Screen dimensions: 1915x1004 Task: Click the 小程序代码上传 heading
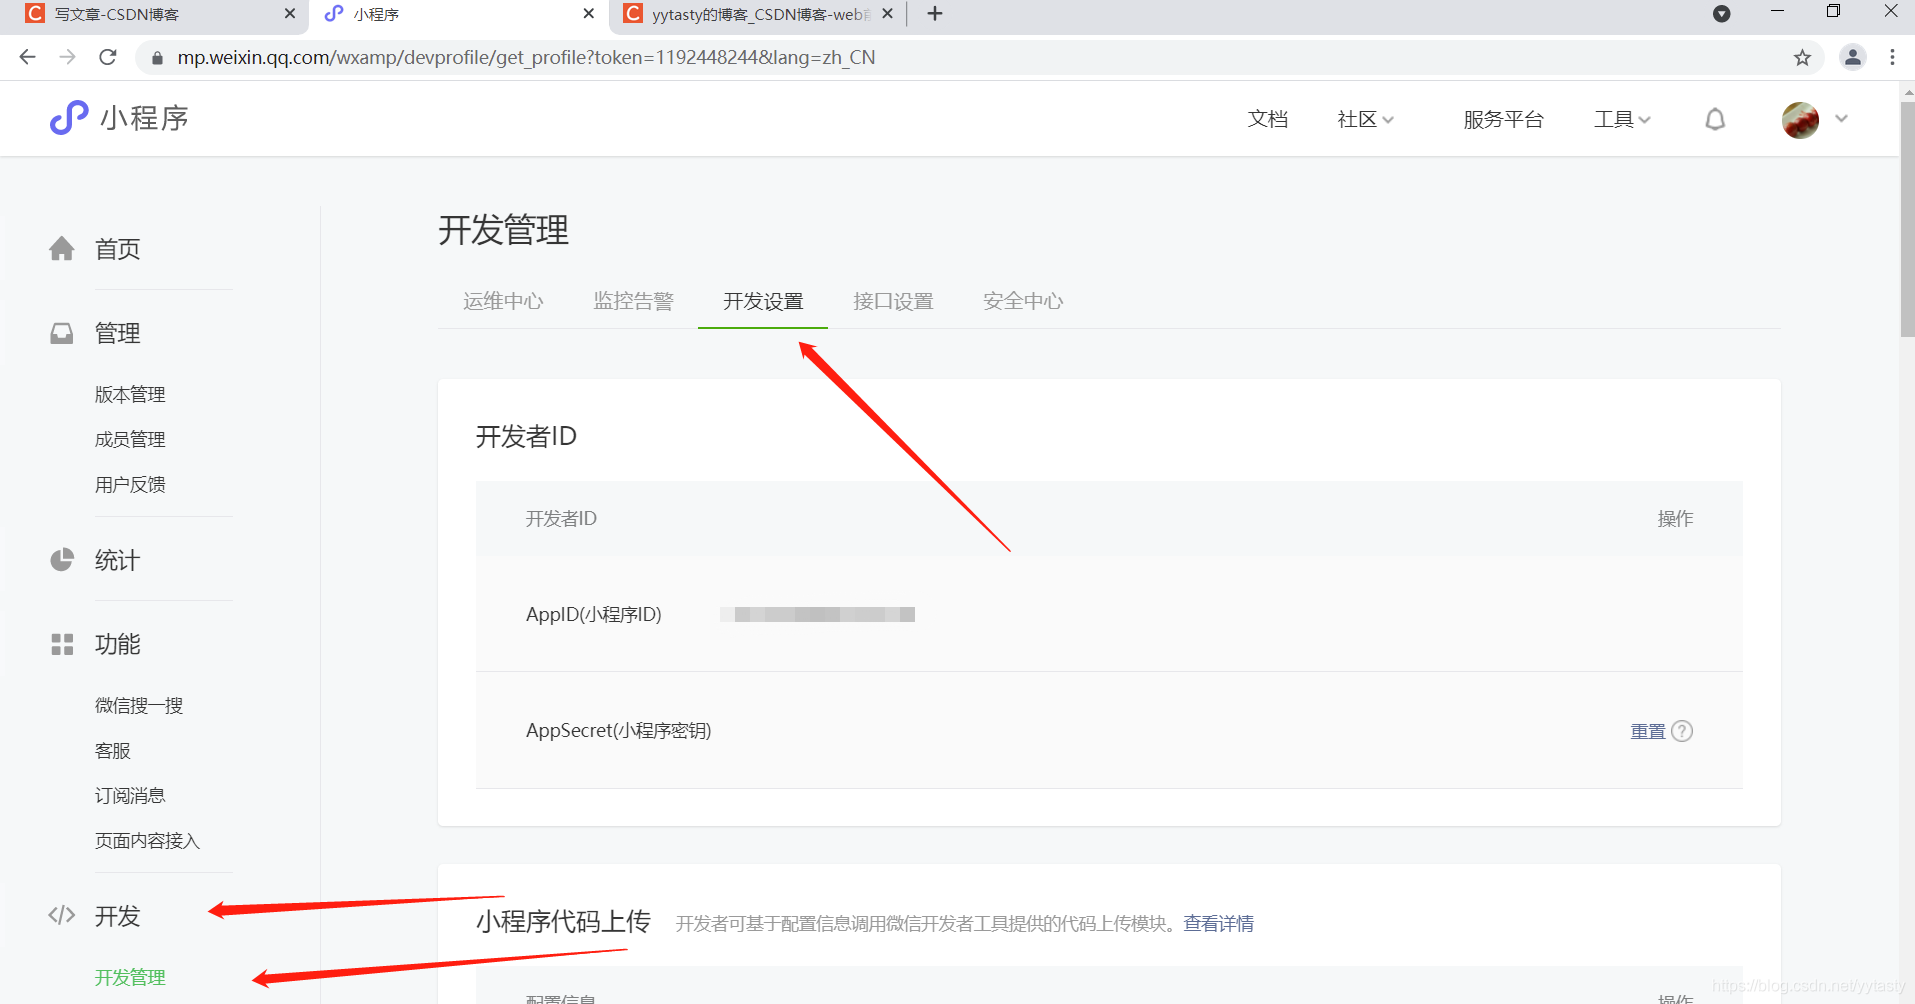(x=563, y=922)
